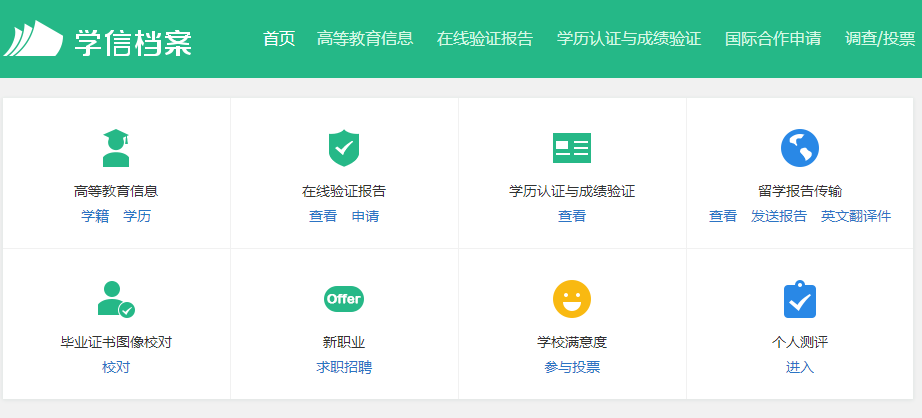Open 首页 in the top navigation
Screen dimensions: 922x418
pyautogui.click(x=279, y=39)
